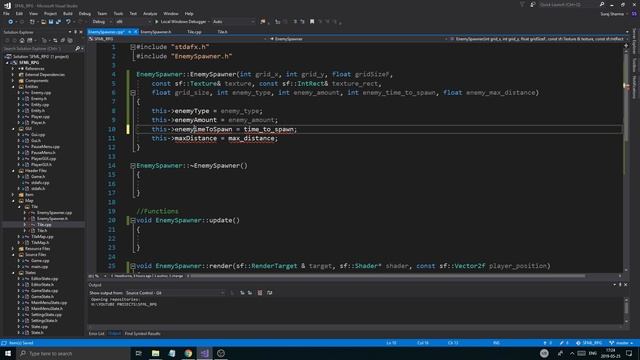Click the Undo toolbar icon

click(68, 22)
